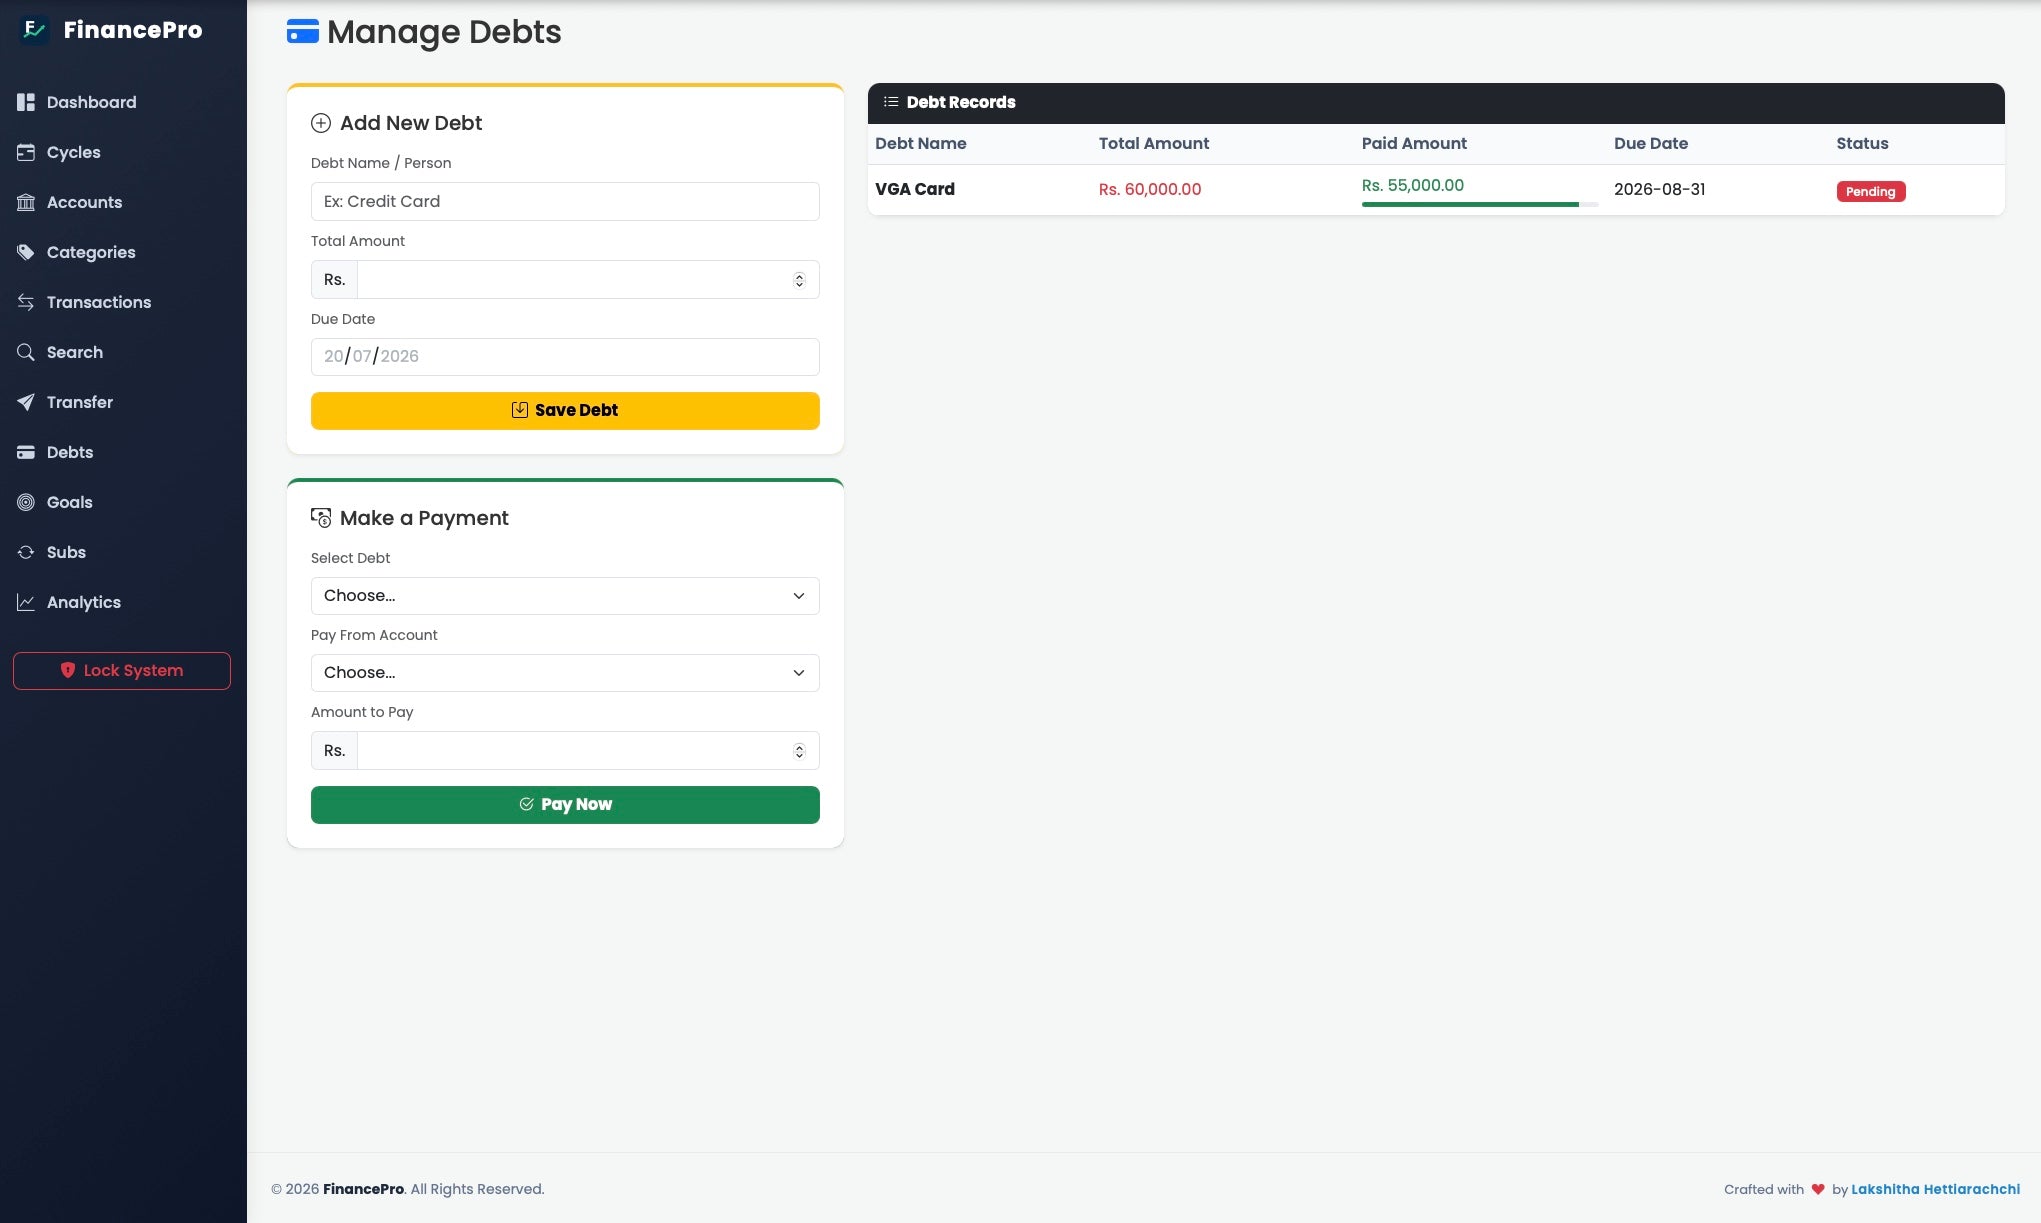The width and height of the screenshot is (2041, 1223).
Task: Click the Save Debt button
Action: [x=565, y=411]
